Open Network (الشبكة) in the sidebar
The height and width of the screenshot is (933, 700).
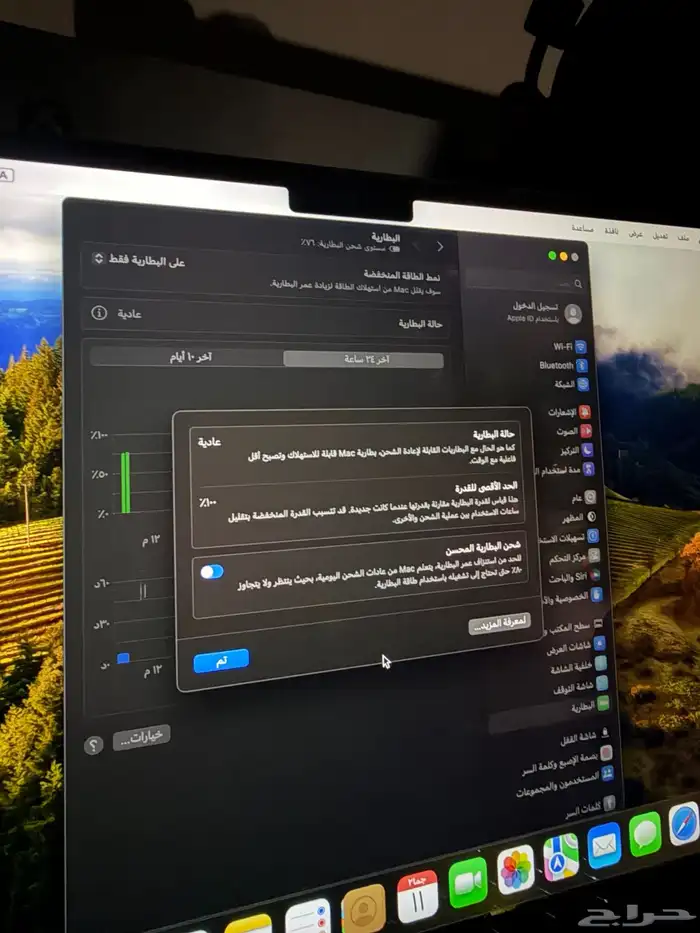coord(571,384)
